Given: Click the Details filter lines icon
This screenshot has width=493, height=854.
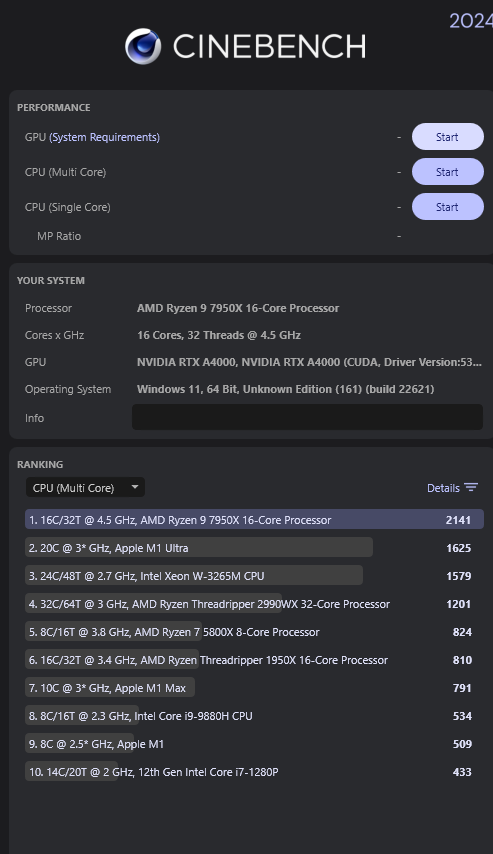Looking at the screenshot, I should coord(471,487).
